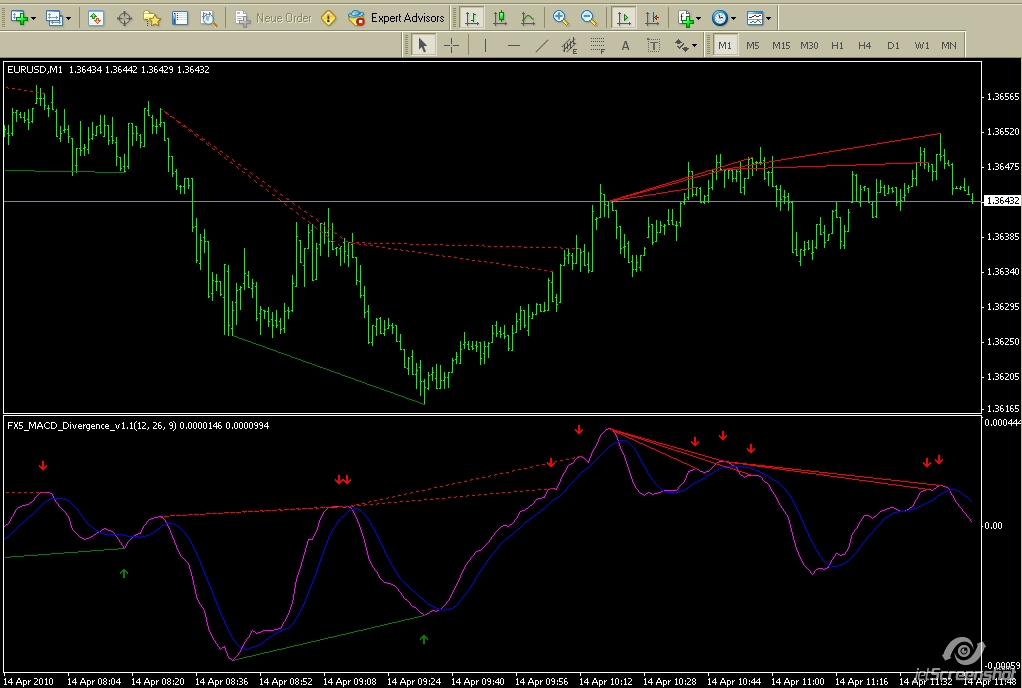Click the 14 Apr 09:24 time label
1022x688 pixels.
tap(414, 681)
